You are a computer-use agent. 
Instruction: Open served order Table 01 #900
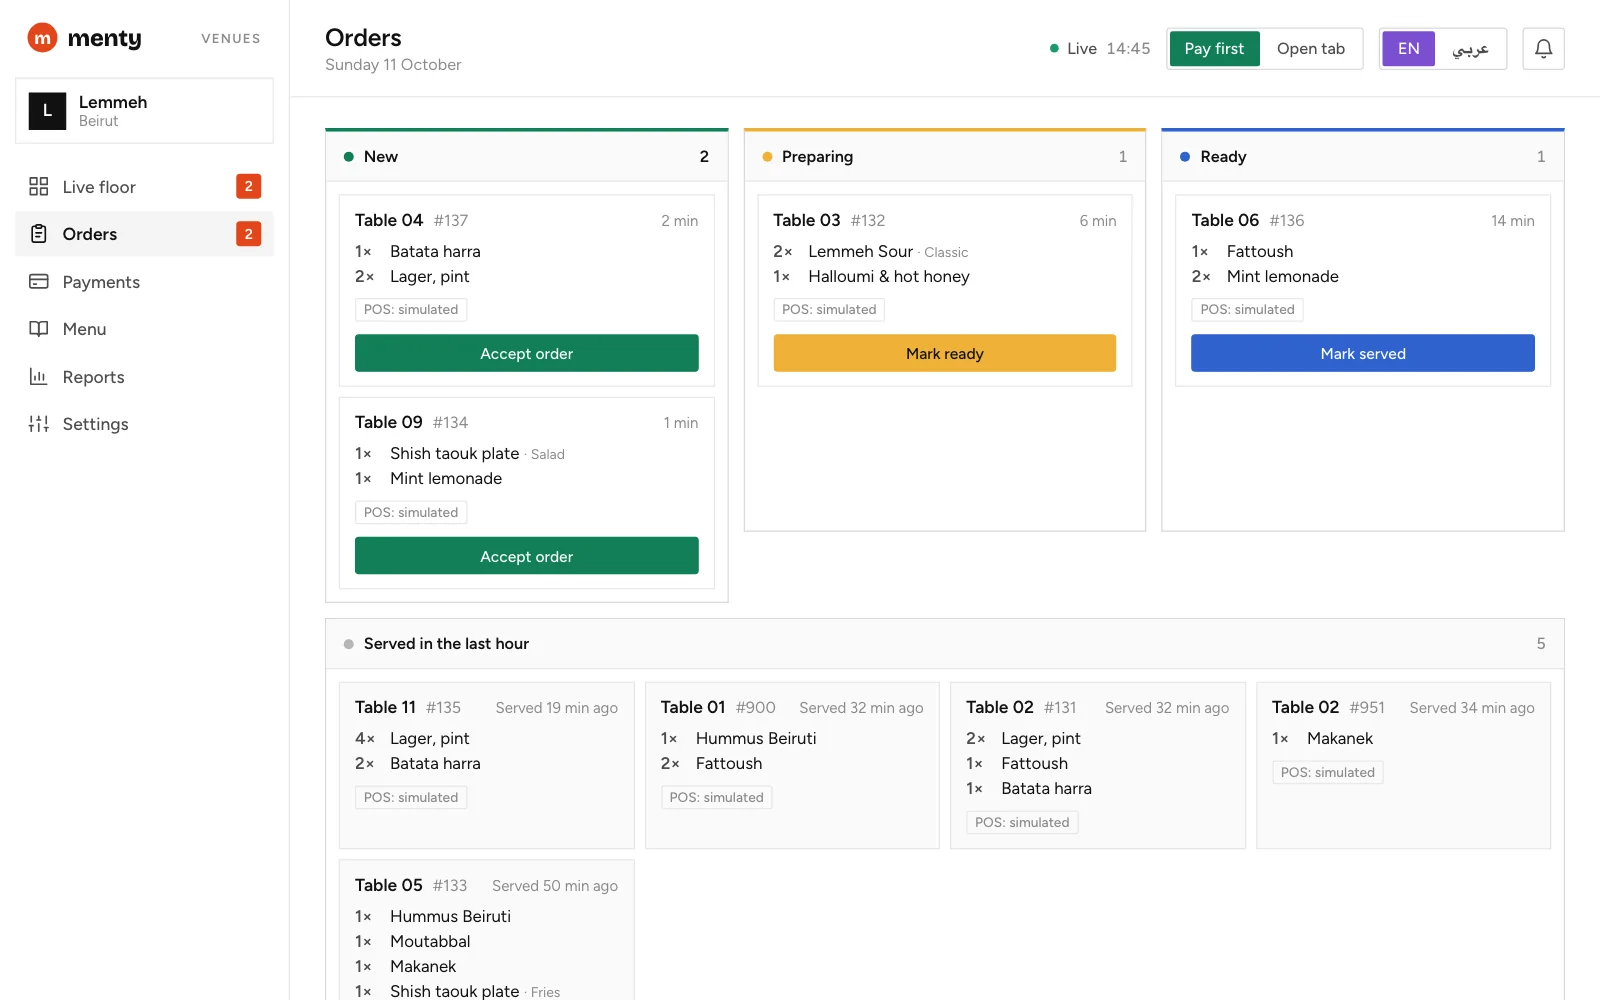(x=792, y=765)
